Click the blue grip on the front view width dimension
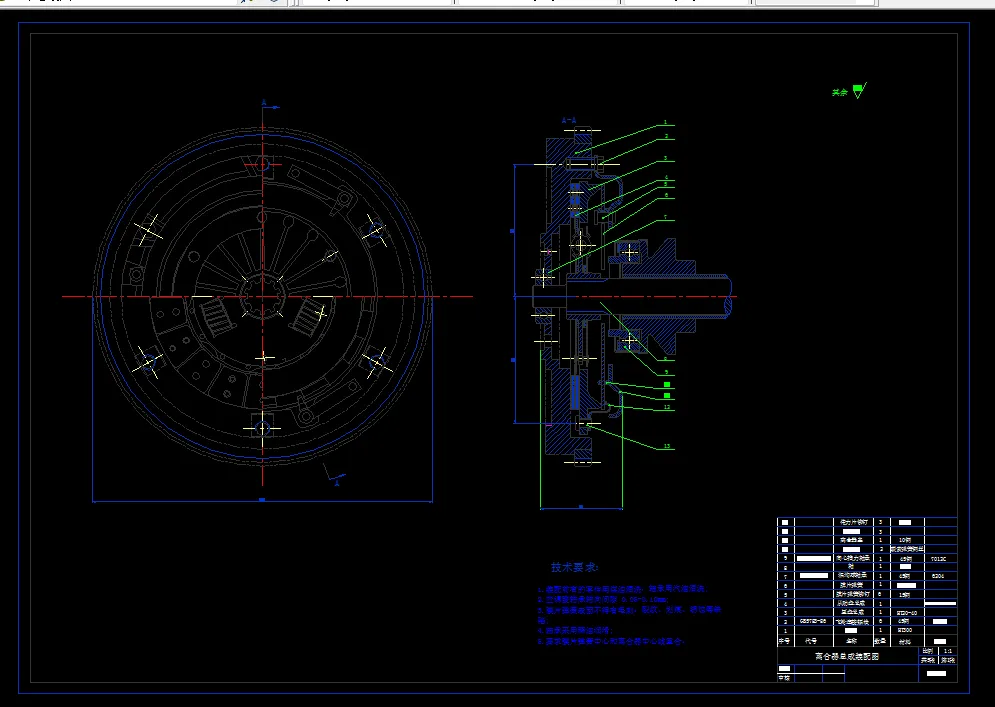The height and width of the screenshot is (707, 995). click(x=262, y=499)
